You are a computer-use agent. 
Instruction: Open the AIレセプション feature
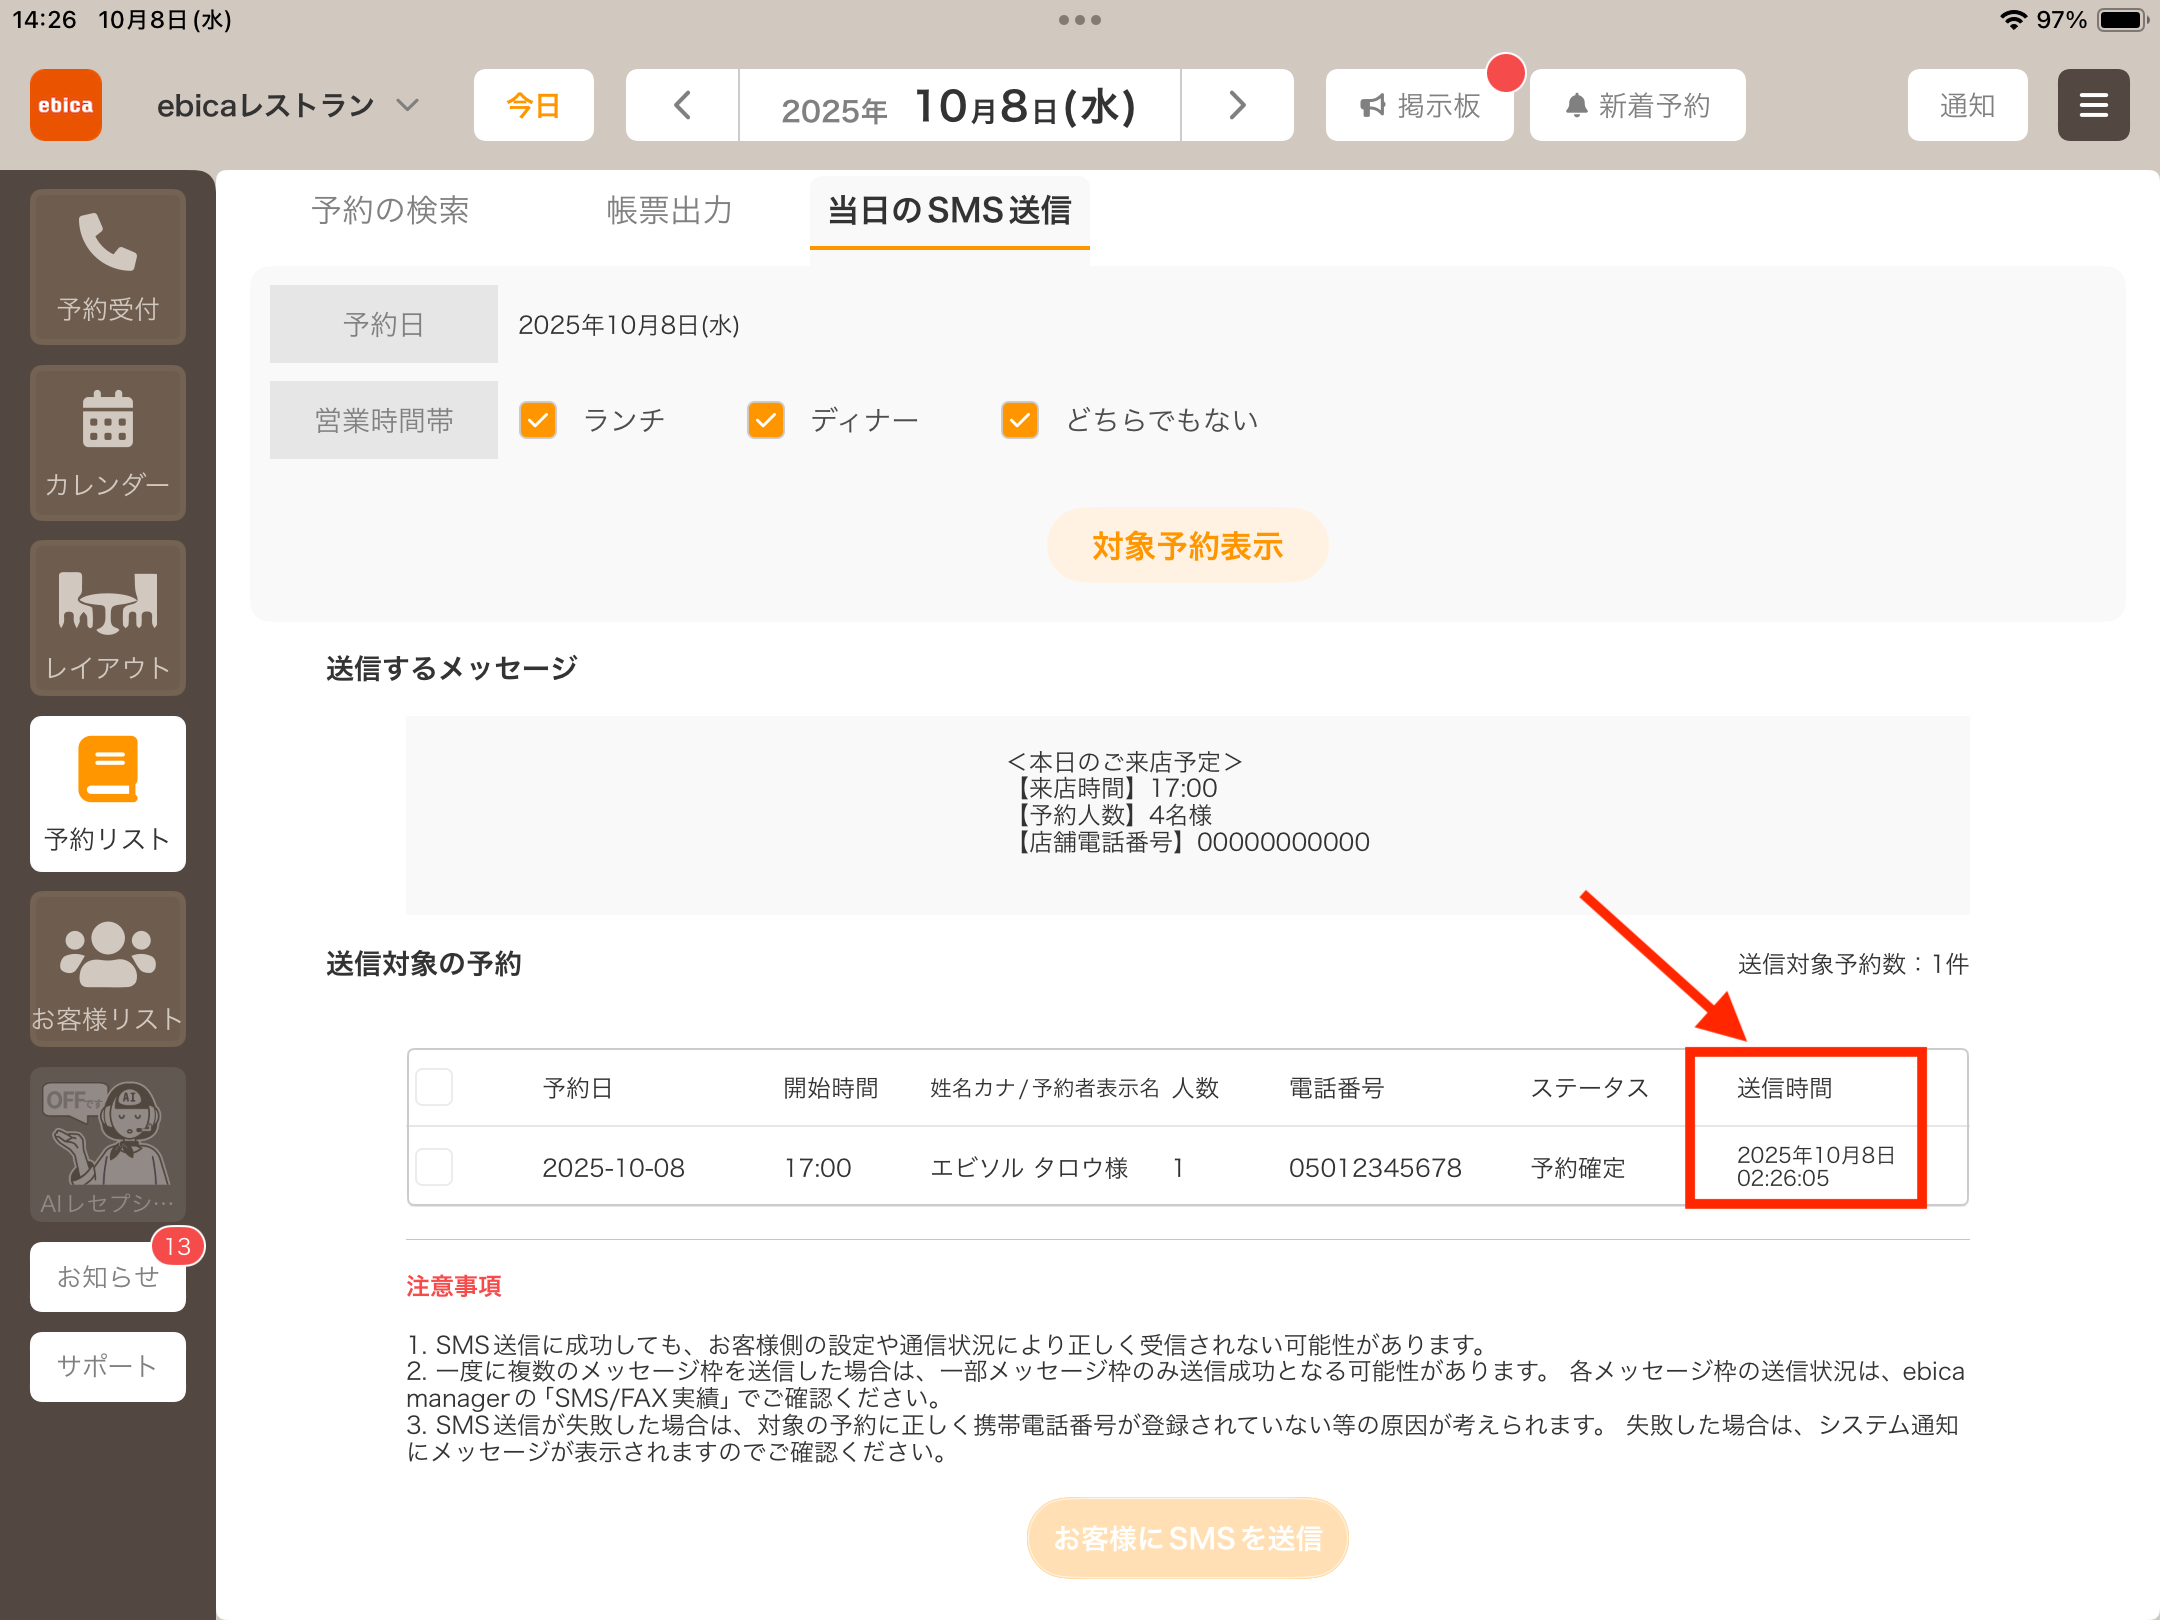click(x=108, y=1144)
